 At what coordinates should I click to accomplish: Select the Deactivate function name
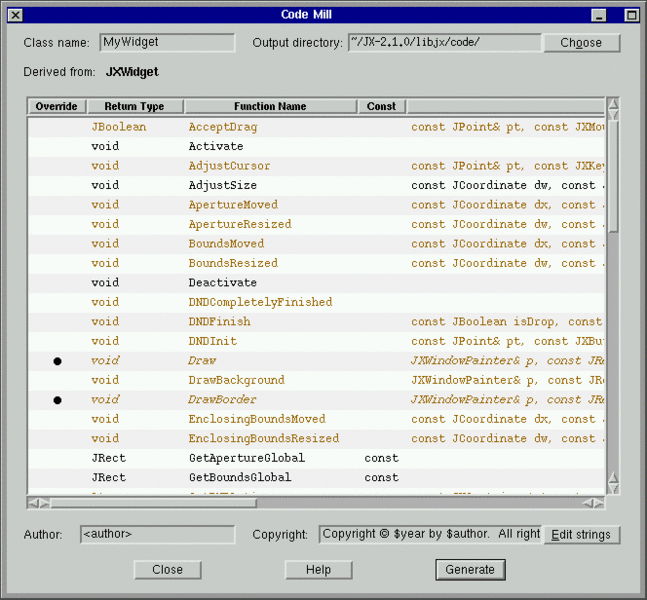click(x=223, y=283)
